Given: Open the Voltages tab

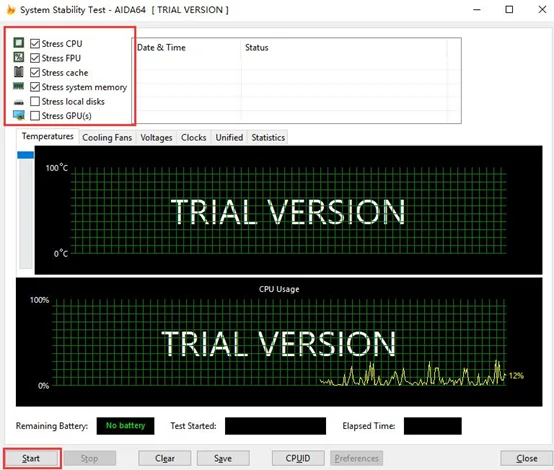Looking at the screenshot, I should (156, 137).
